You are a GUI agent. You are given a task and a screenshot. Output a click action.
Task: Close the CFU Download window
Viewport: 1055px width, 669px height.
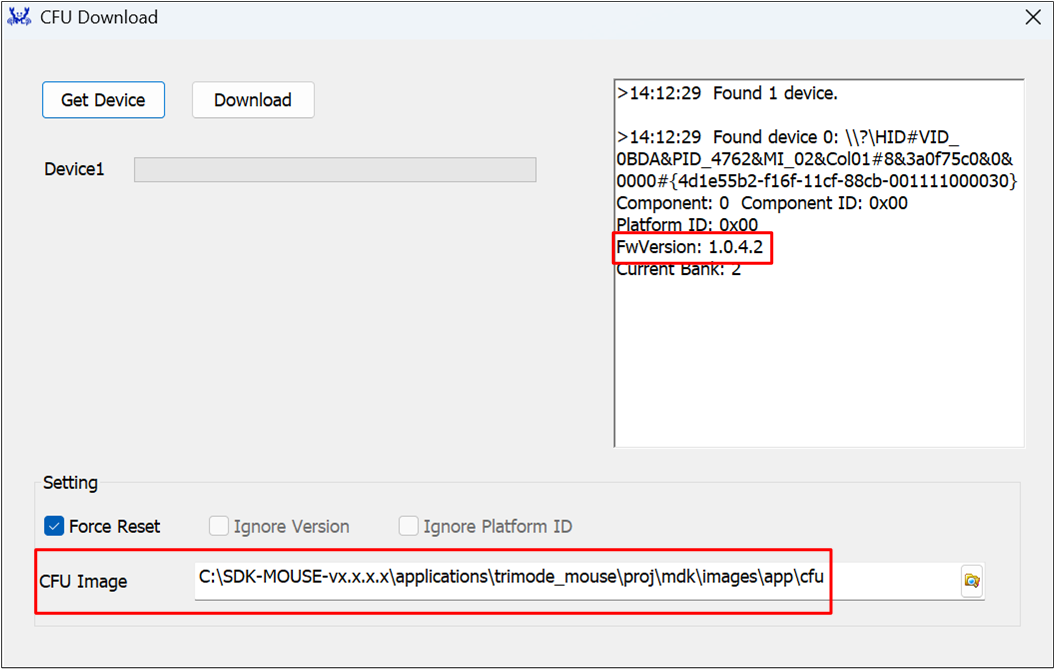point(1033,17)
